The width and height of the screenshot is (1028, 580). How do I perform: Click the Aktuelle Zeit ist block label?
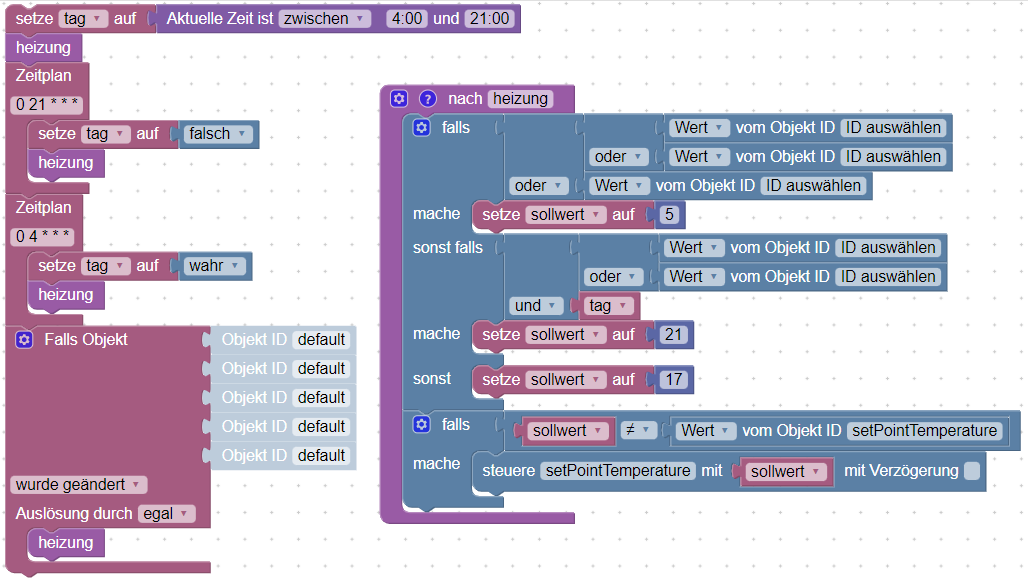pyautogui.click(x=220, y=18)
